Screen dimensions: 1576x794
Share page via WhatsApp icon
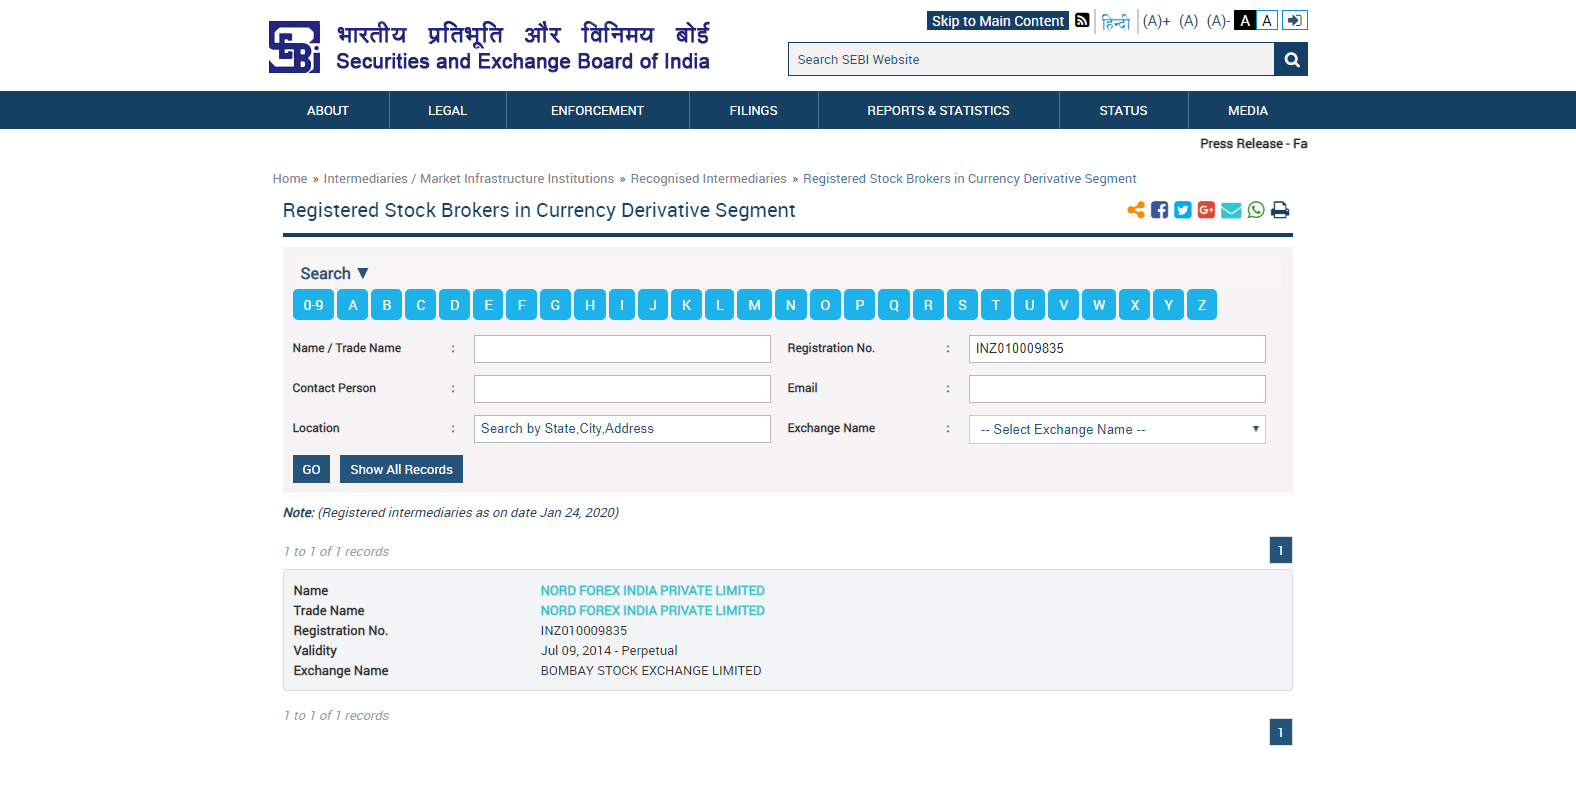(1256, 210)
